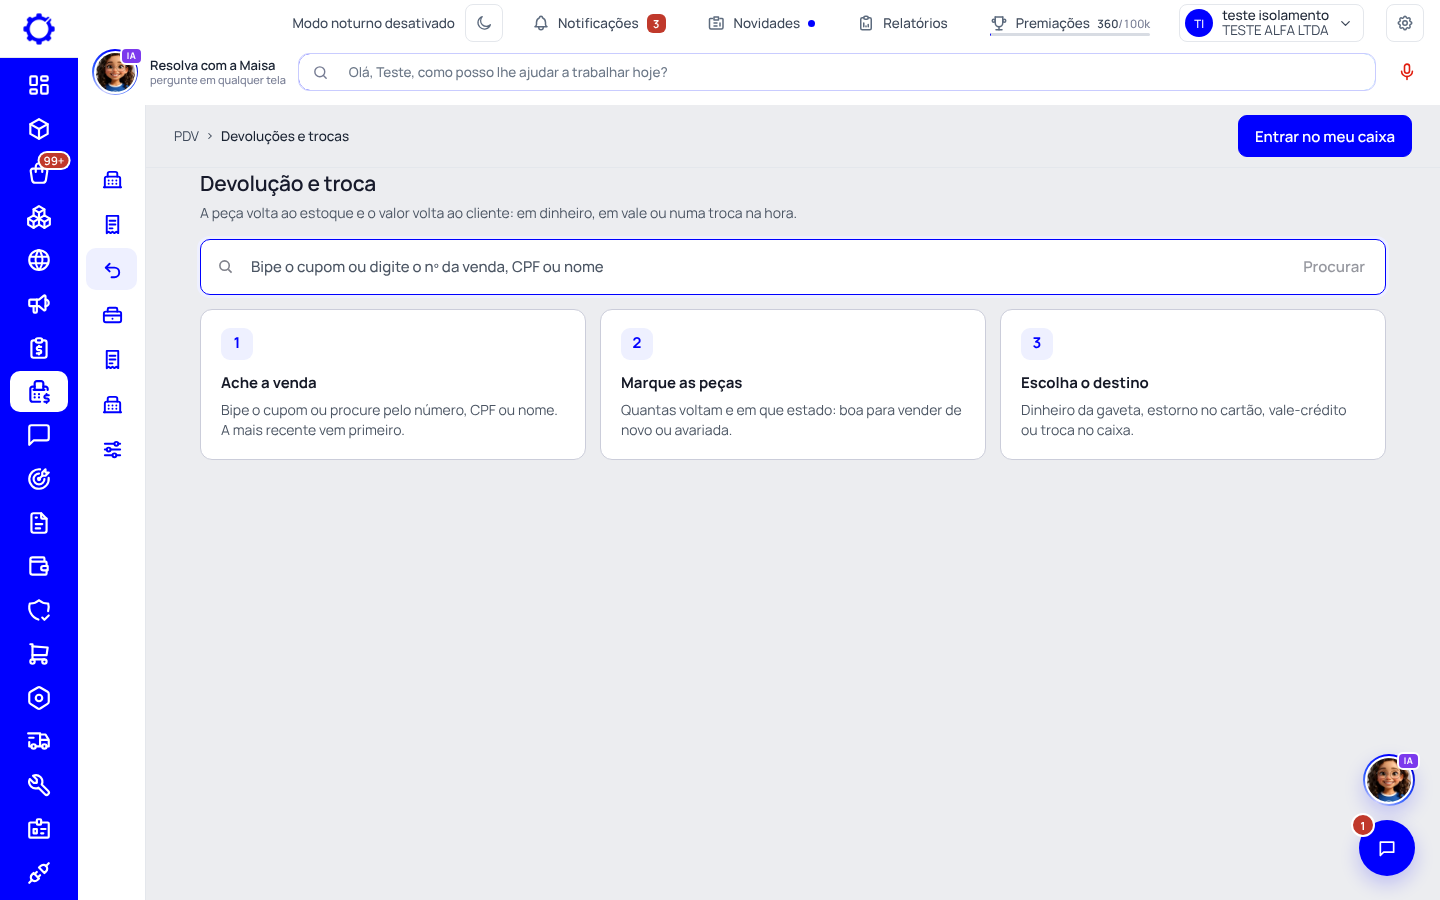The height and width of the screenshot is (900, 1440).
Task: Click the PDV breadcrumb link
Action: tap(186, 136)
